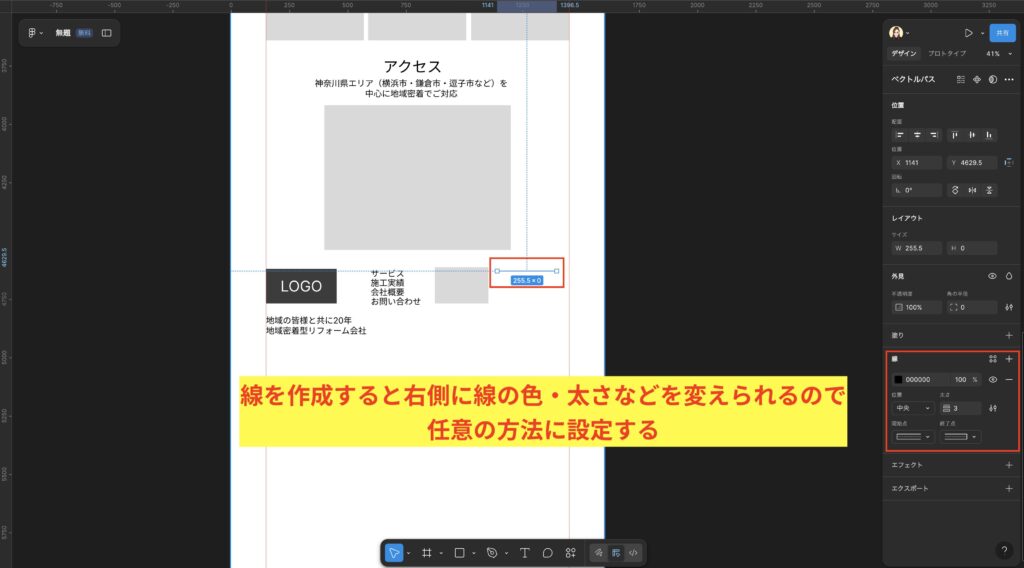This screenshot has width=1024, height=568.
Task: Add a new effect with エフェクト plus
Action: pos(1008,465)
